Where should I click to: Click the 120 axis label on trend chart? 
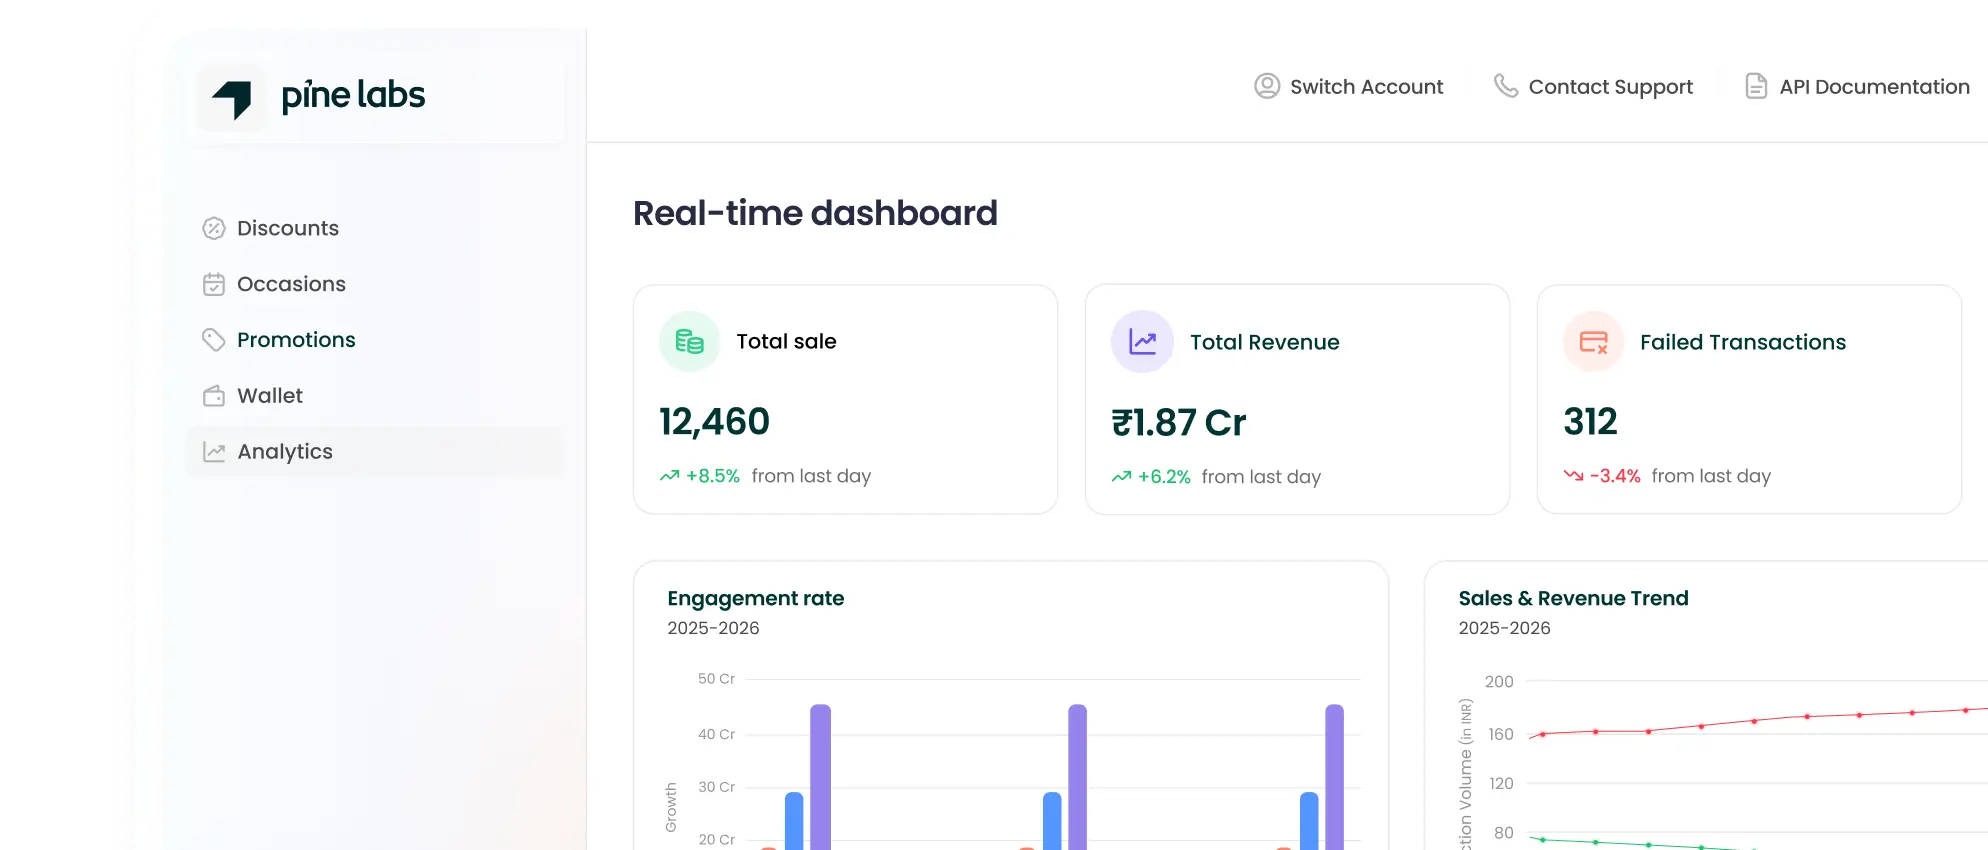click(1500, 783)
